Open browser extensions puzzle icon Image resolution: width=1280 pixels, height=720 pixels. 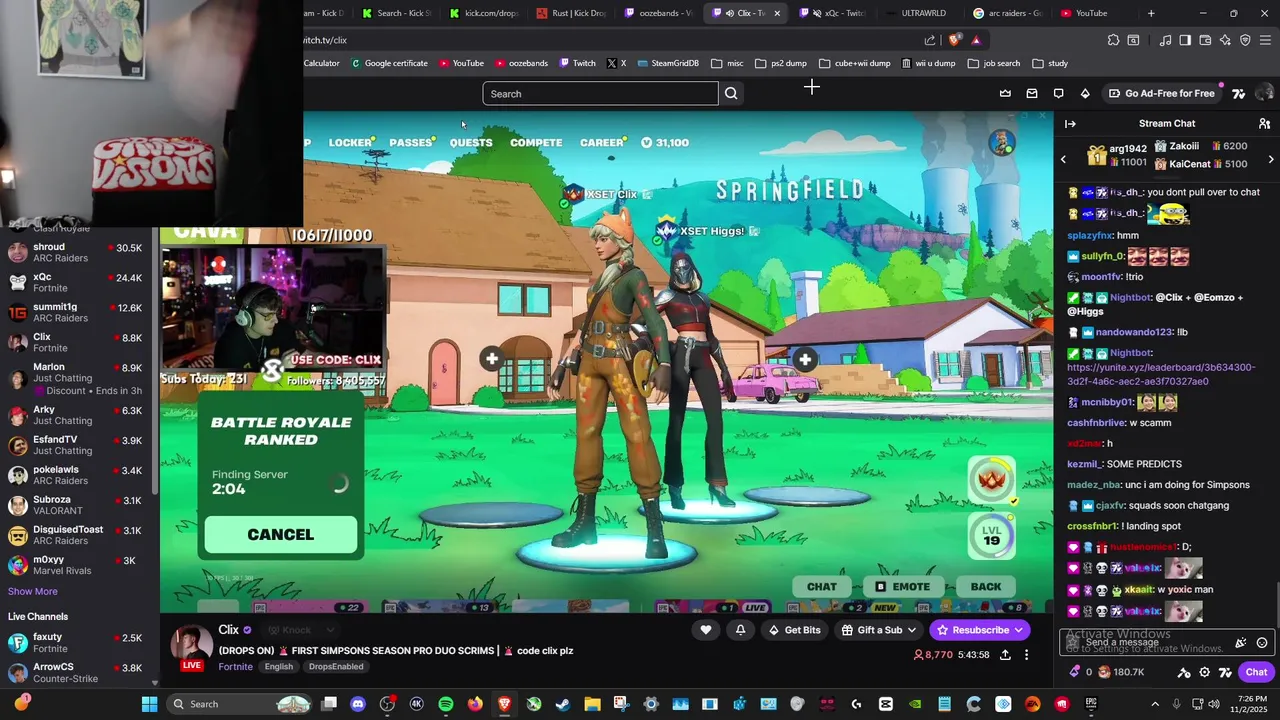click(1113, 40)
